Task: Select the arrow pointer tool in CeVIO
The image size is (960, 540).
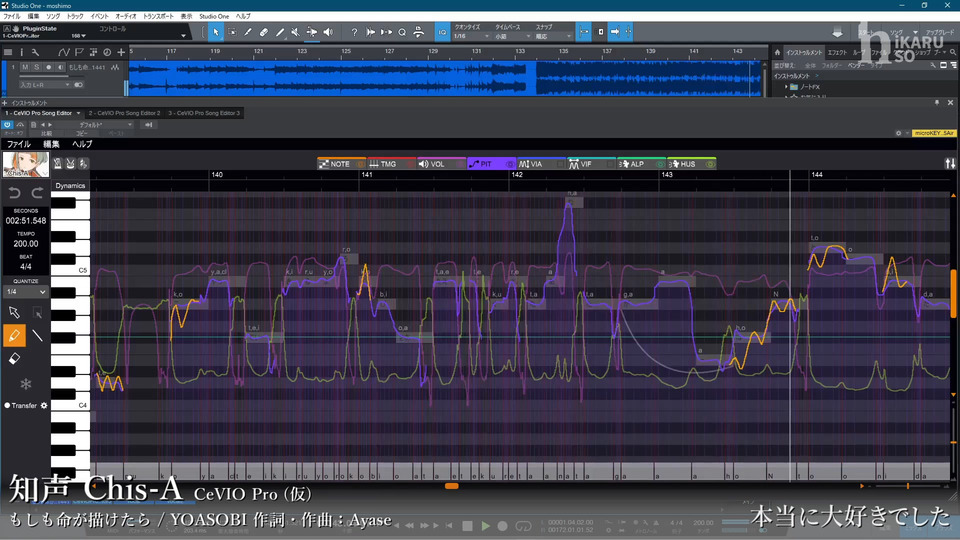Action: [x=15, y=313]
